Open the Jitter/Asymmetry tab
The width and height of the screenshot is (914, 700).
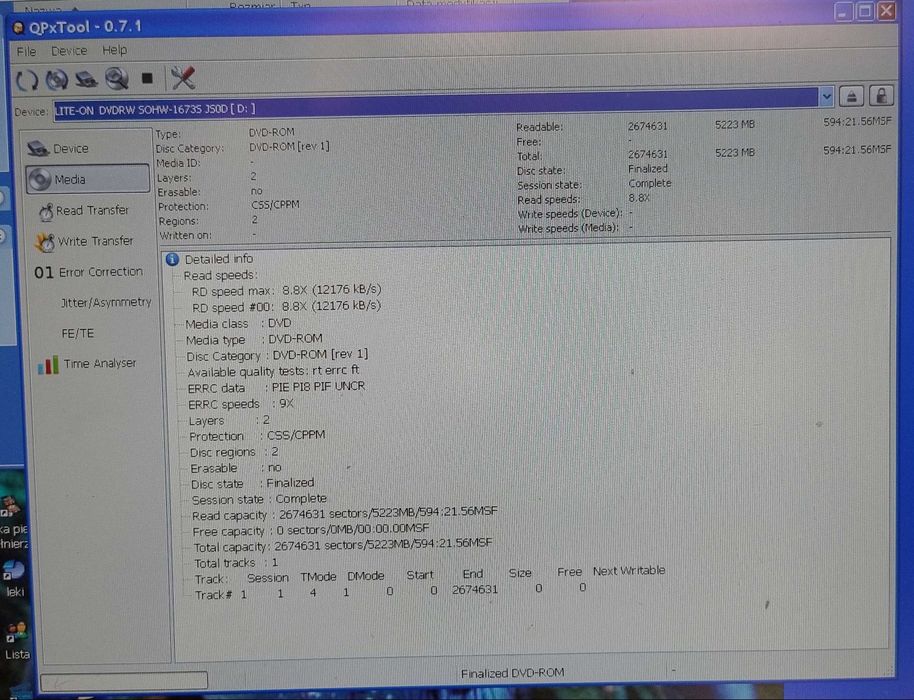[x=105, y=302]
